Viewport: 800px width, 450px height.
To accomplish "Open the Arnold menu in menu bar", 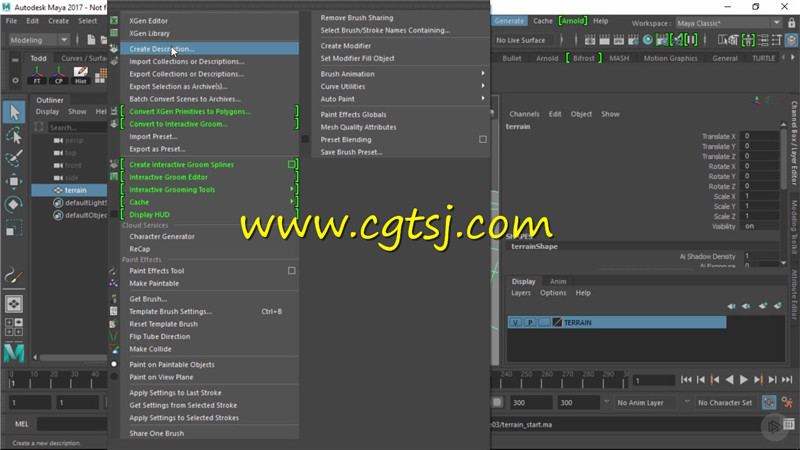I will click(x=573, y=21).
